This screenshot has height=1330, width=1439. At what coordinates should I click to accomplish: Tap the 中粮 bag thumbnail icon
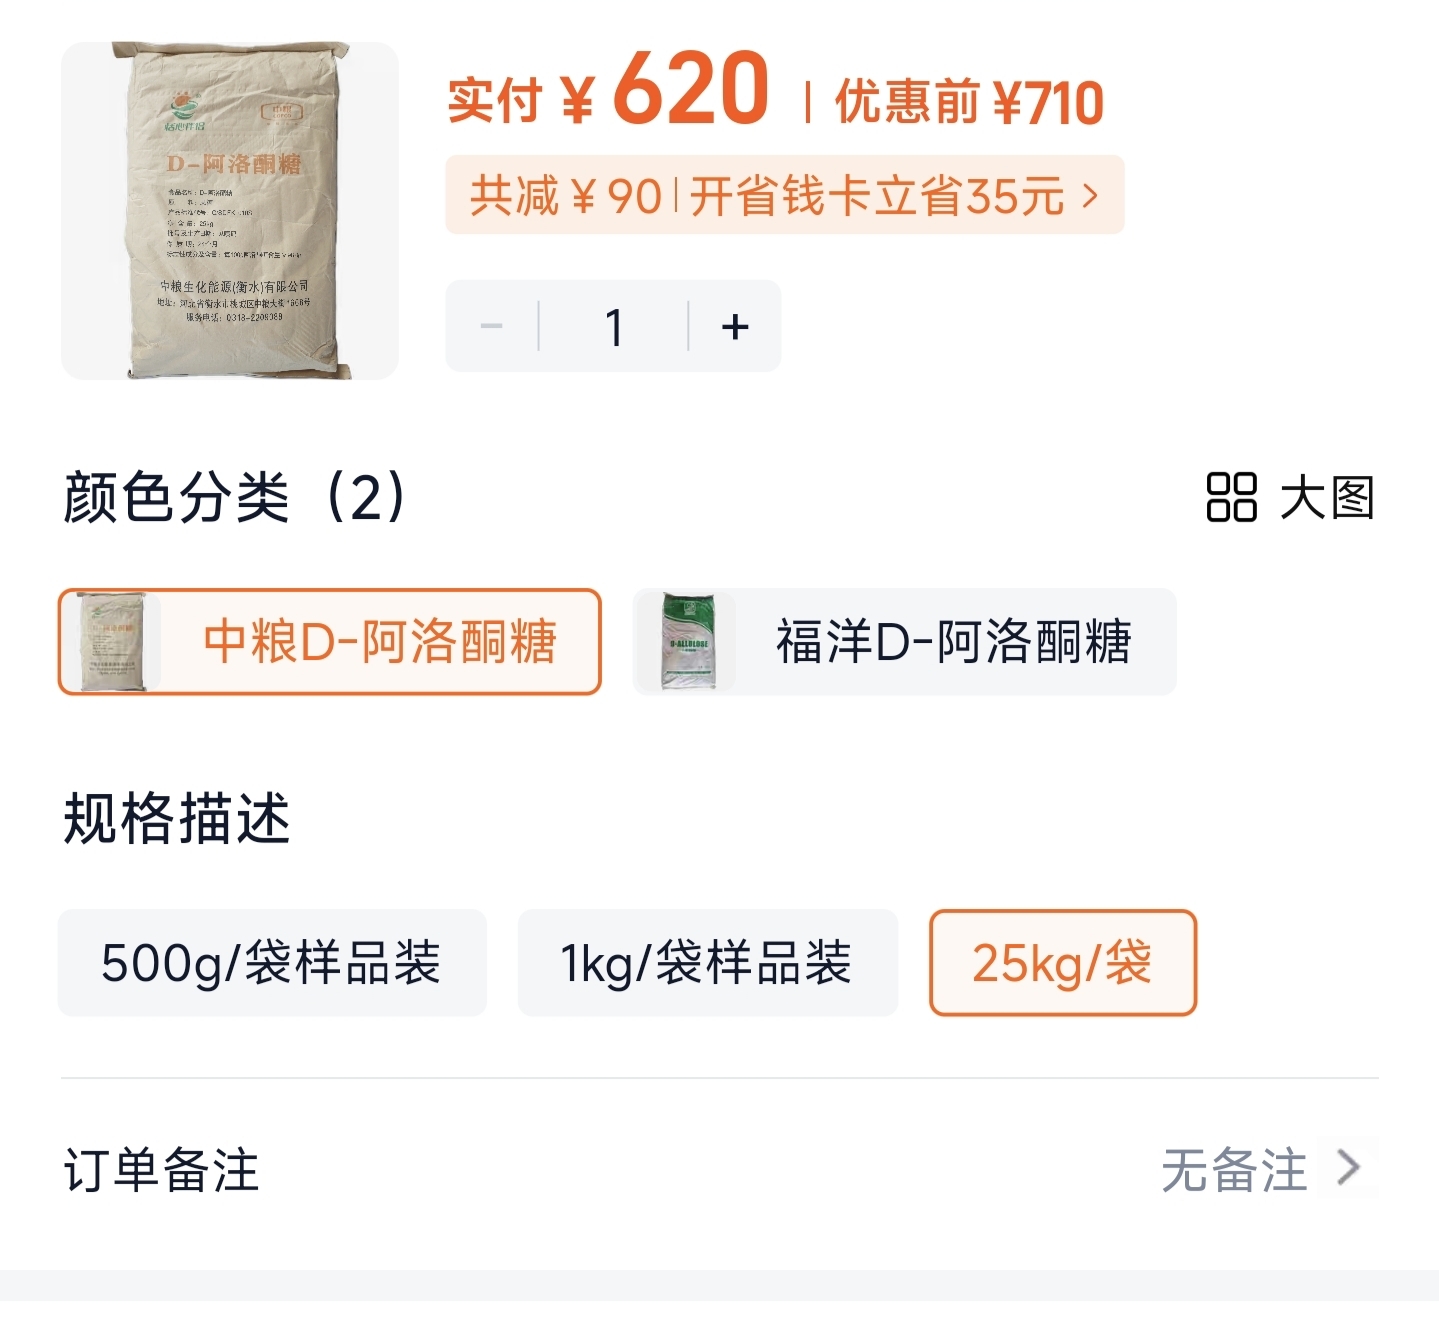tap(111, 642)
